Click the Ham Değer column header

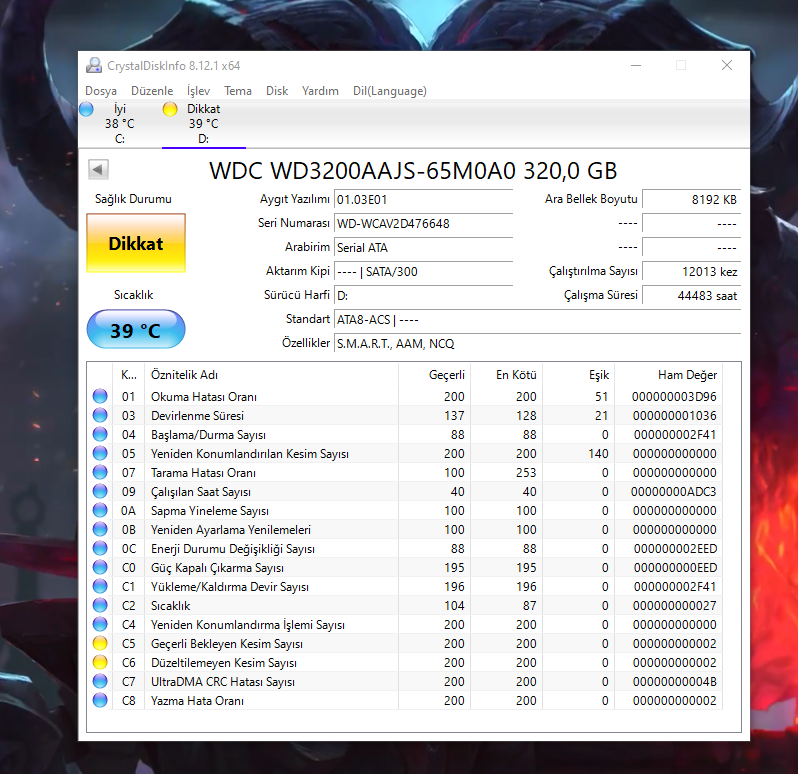[x=669, y=375]
